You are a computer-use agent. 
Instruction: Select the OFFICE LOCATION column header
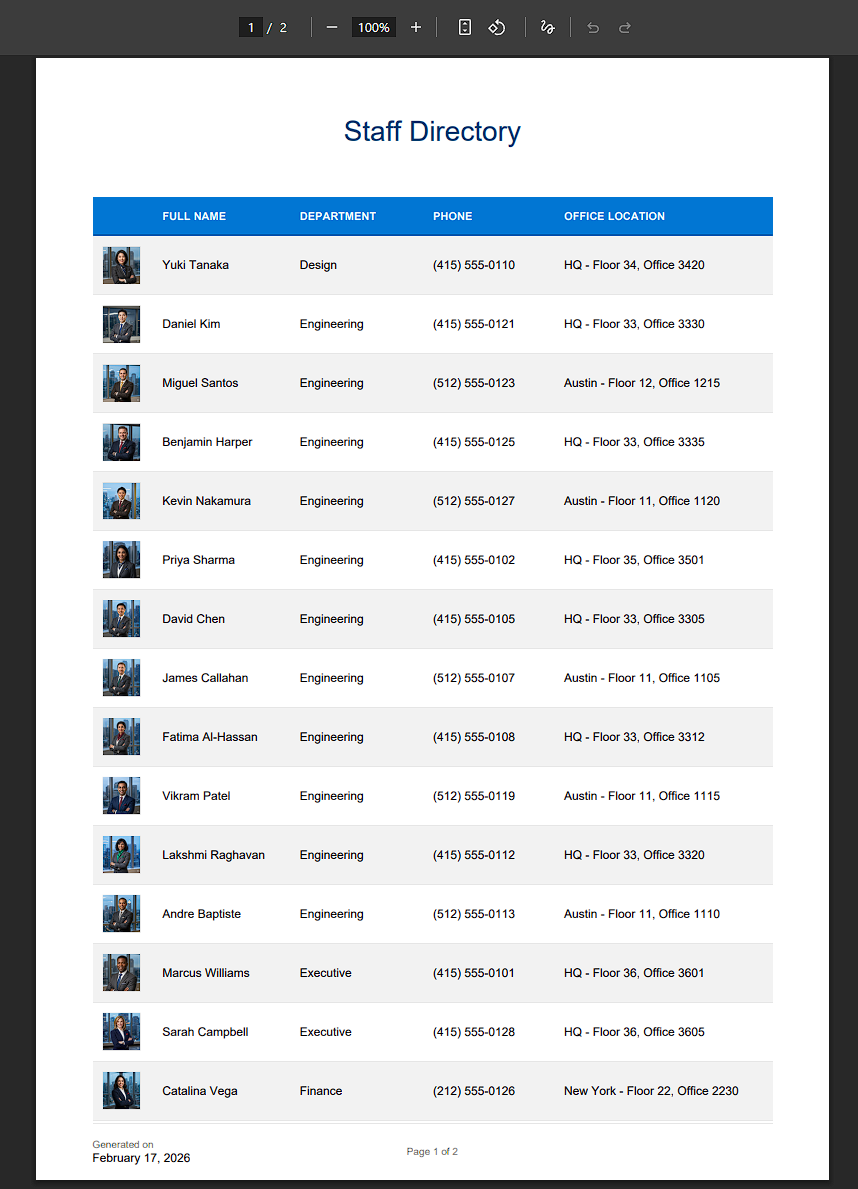pos(614,216)
